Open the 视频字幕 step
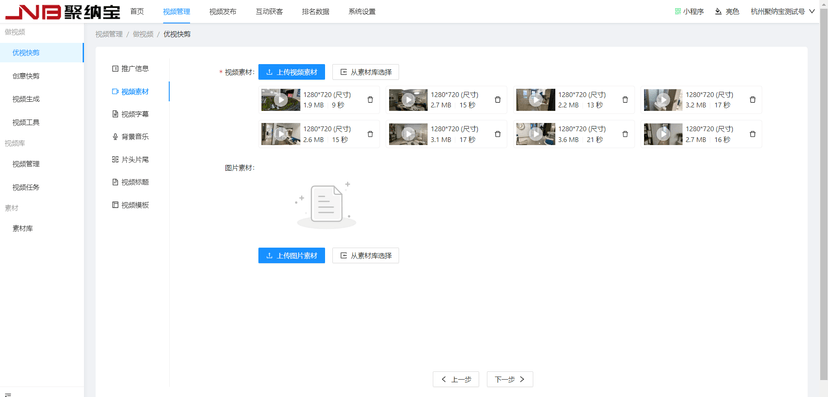The image size is (828, 397). 130,114
